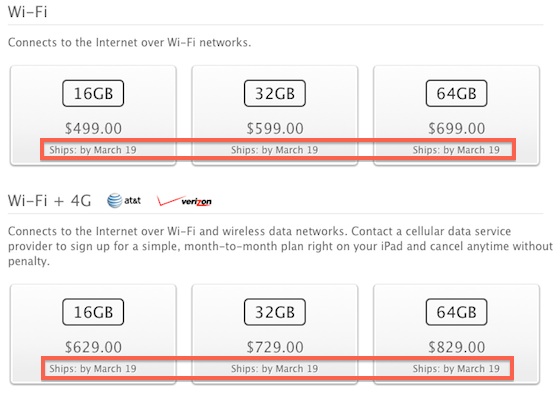Click ships date under $729.00 model
The image size is (560, 395).
[x=275, y=369]
